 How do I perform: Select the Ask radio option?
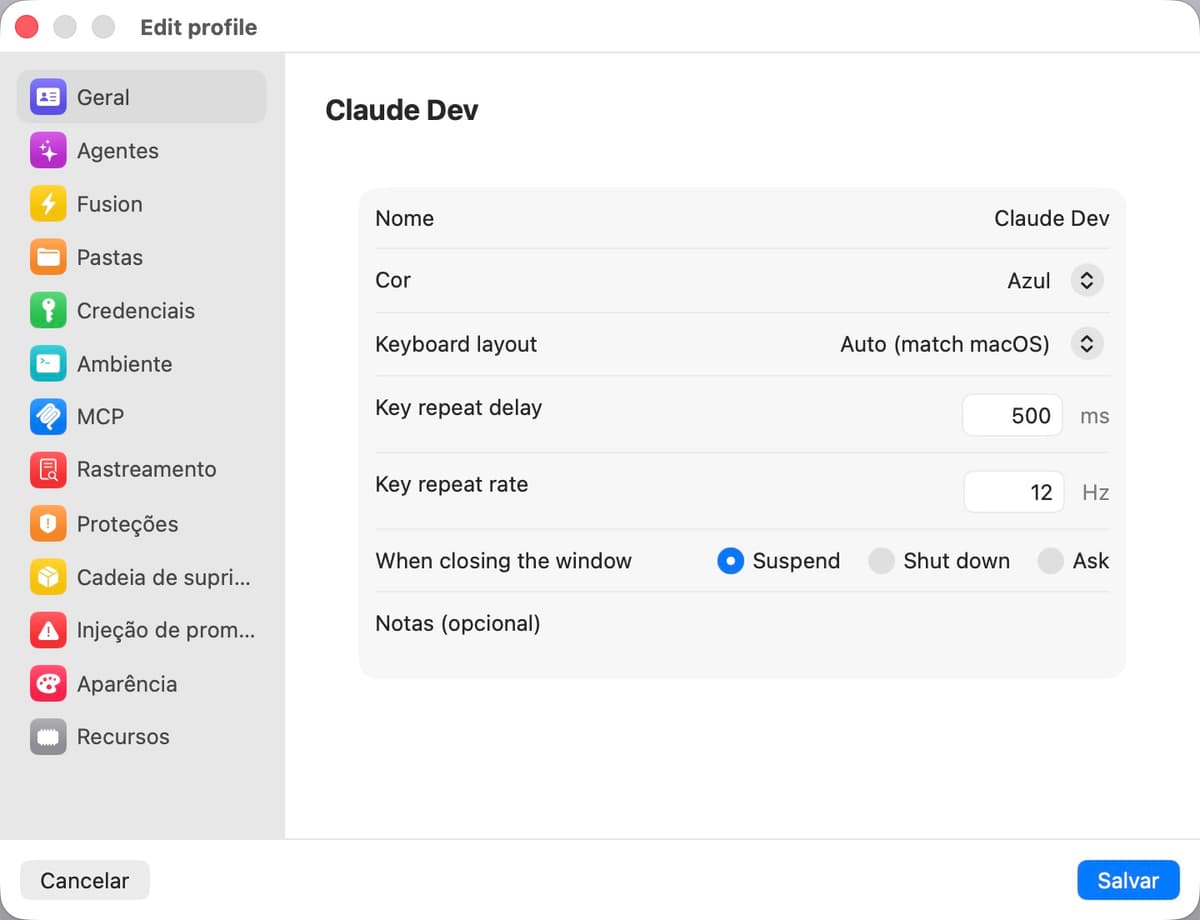(1050, 561)
